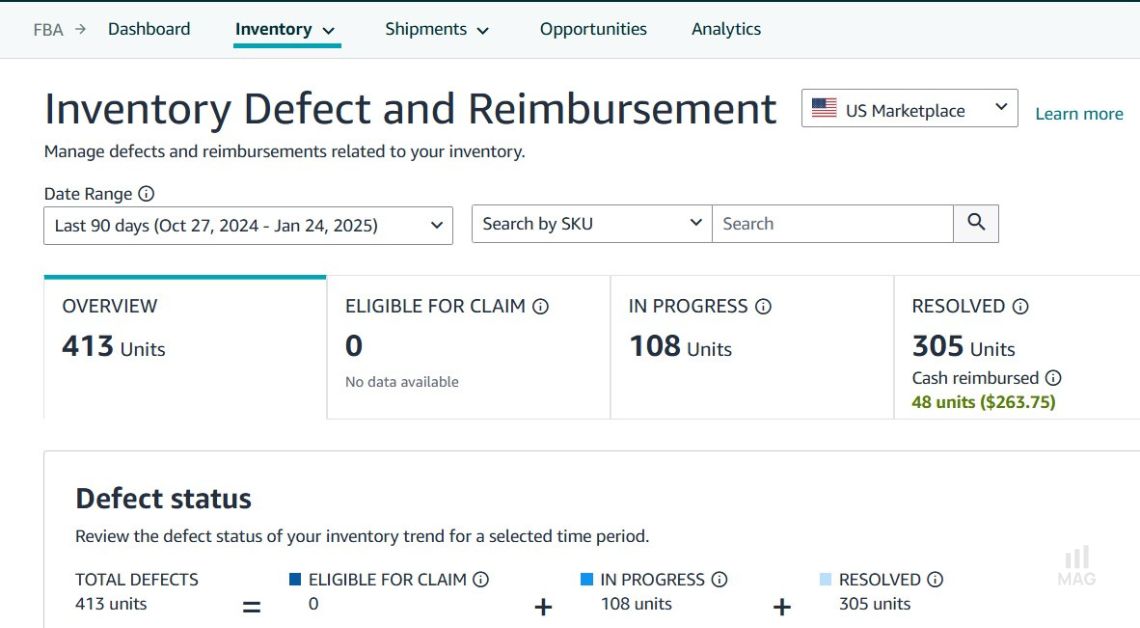Click the No data available text

[x=402, y=382]
